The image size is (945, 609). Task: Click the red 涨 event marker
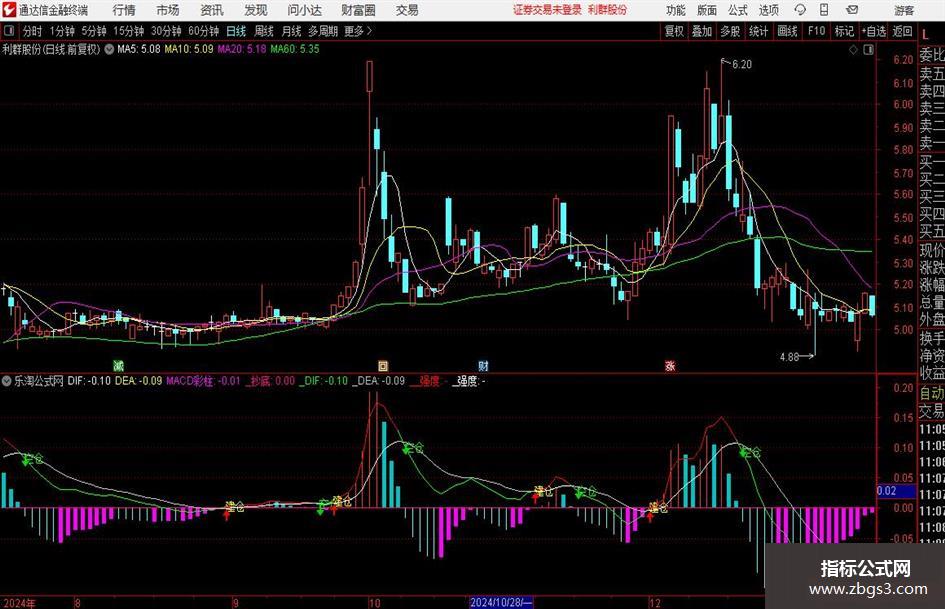670,365
